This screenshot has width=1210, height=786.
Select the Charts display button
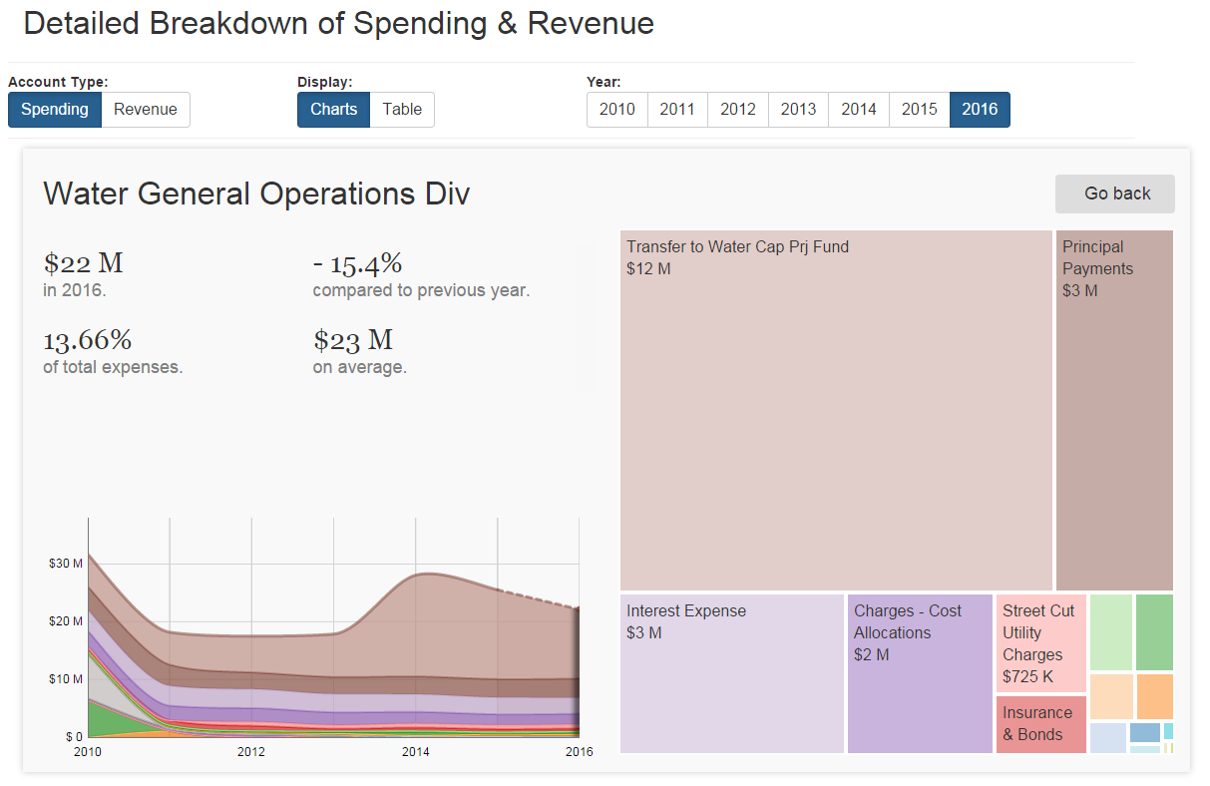333,110
